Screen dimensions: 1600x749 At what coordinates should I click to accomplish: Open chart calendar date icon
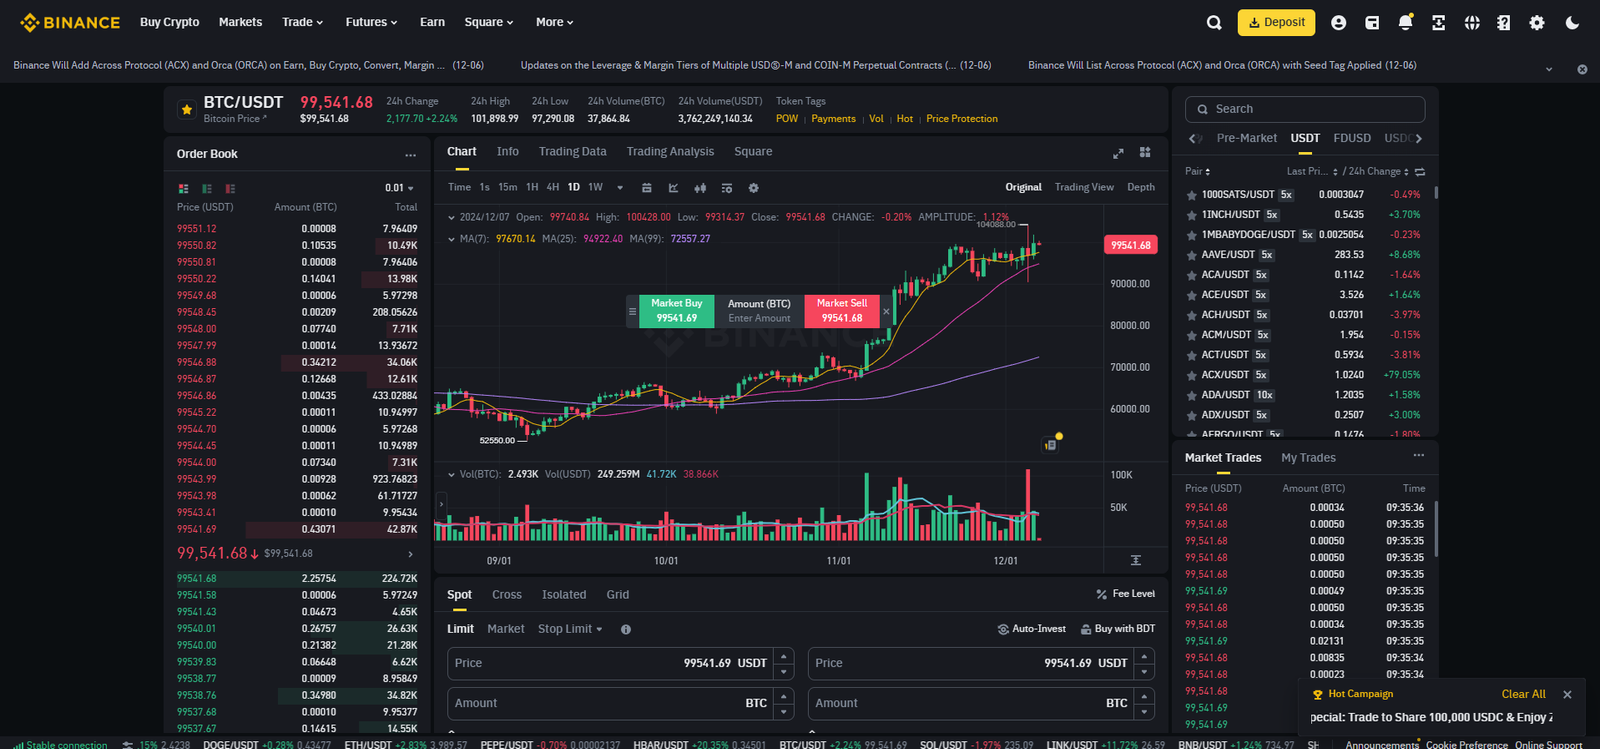(x=646, y=188)
